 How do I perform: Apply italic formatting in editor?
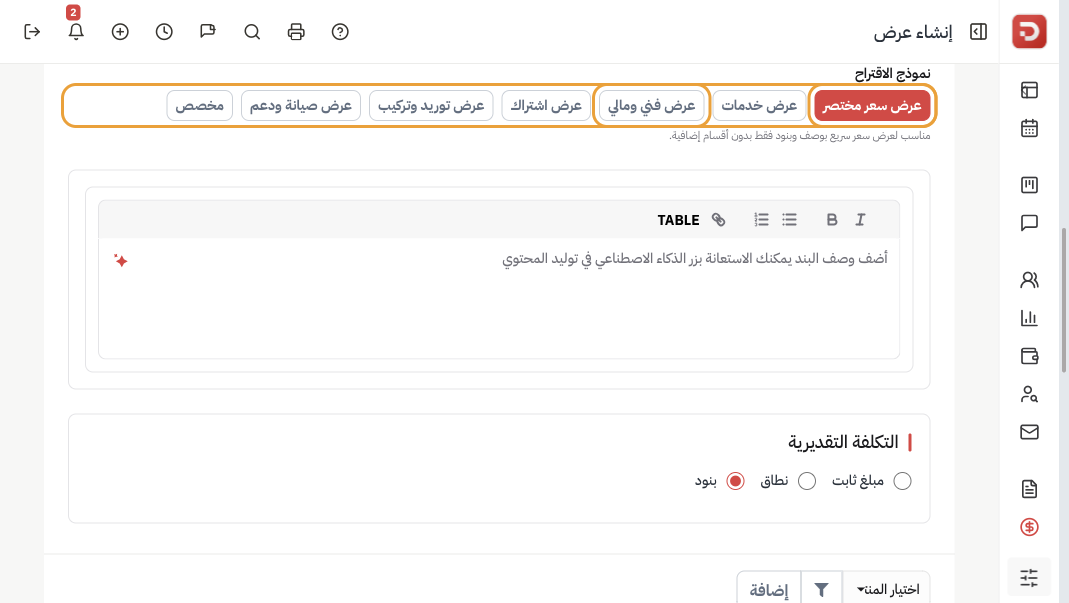coord(860,220)
